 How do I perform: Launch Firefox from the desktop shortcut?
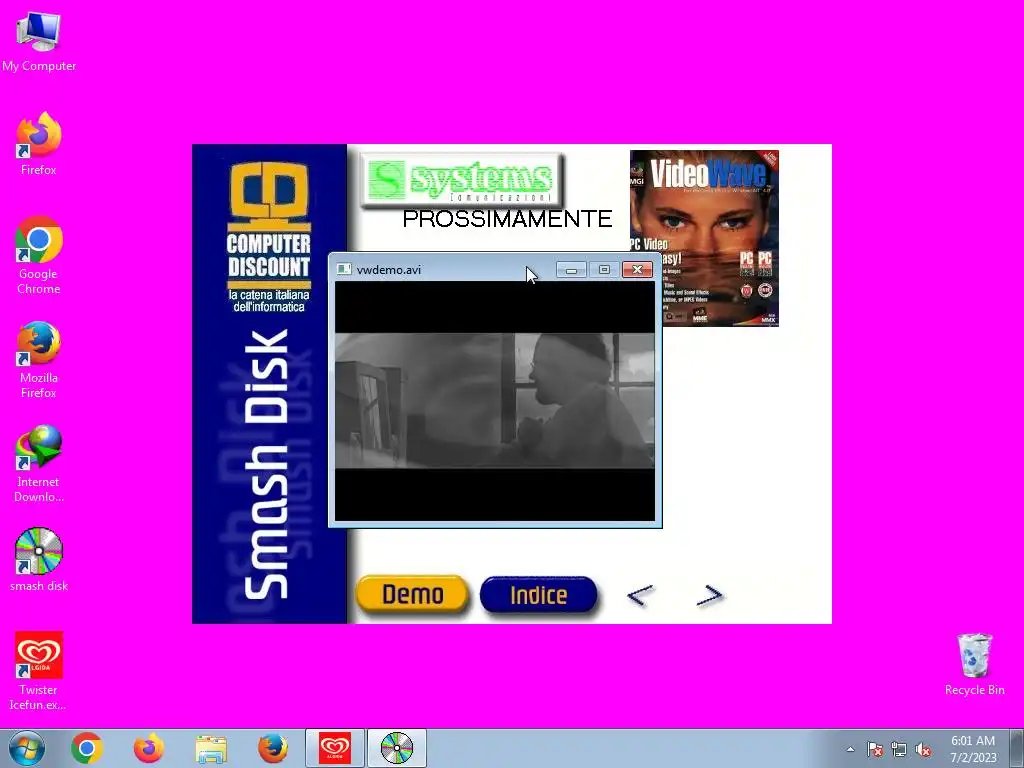point(39,144)
